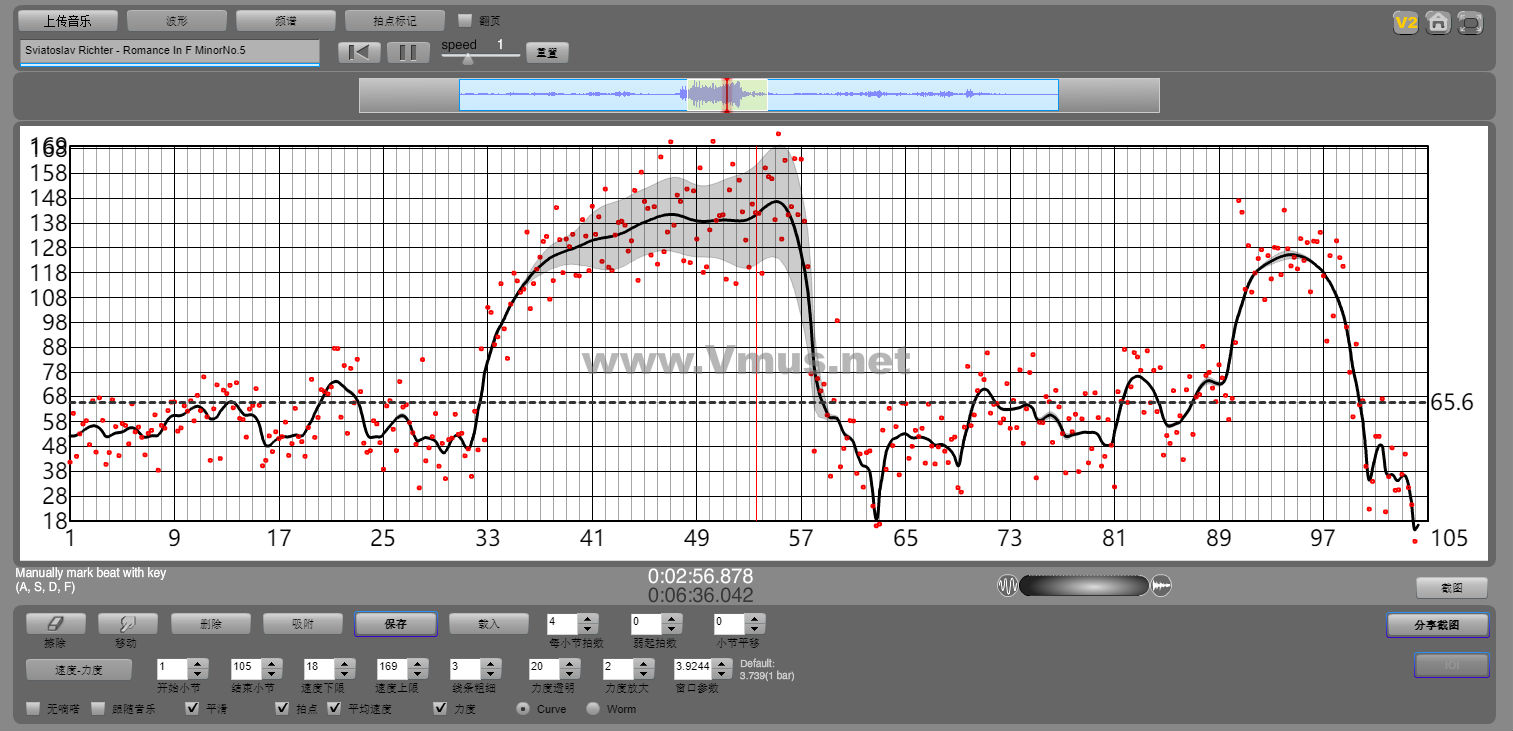
Task: Enable the 翻页 page-turn checkbox
Action: (464, 20)
